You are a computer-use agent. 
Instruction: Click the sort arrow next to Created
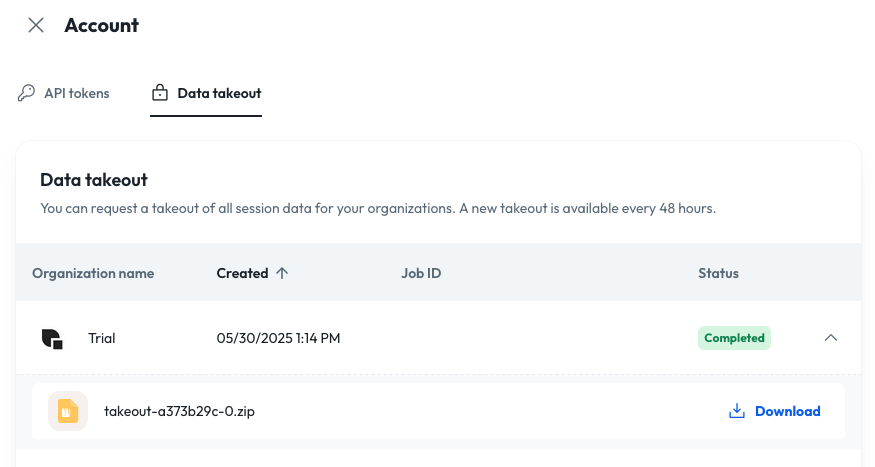pos(282,273)
